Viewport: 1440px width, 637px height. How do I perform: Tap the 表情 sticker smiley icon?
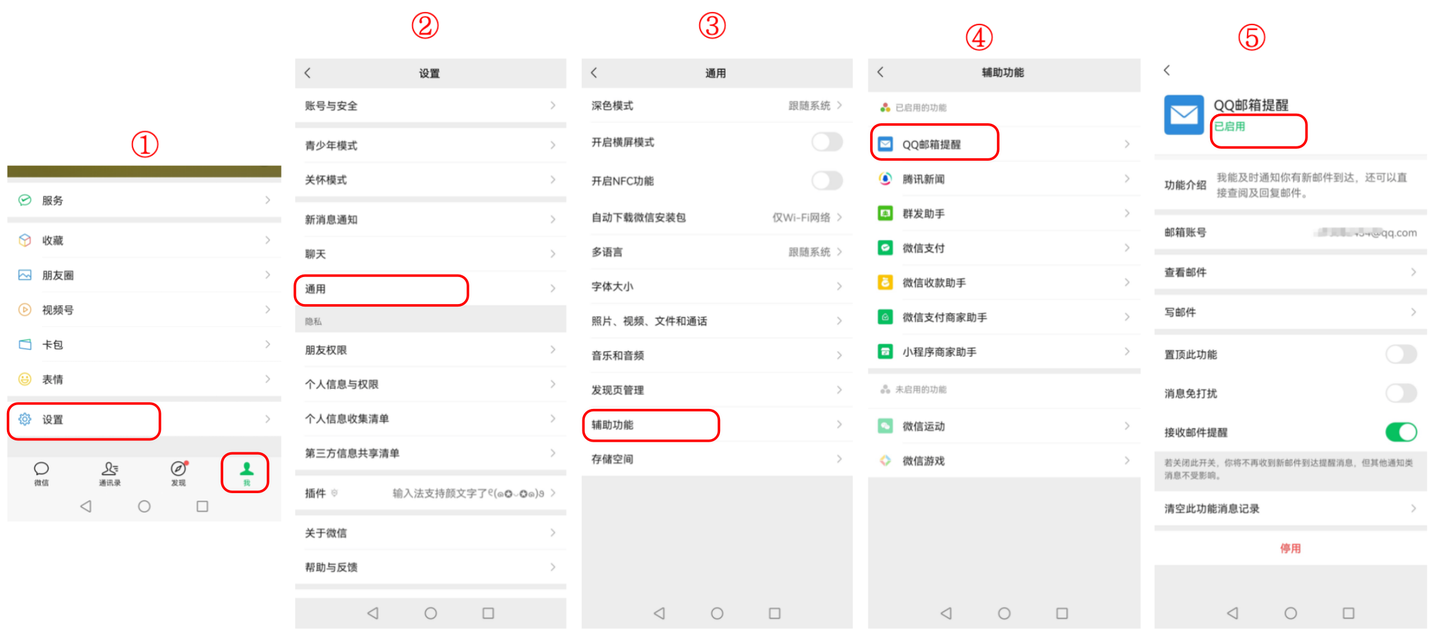(25, 379)
